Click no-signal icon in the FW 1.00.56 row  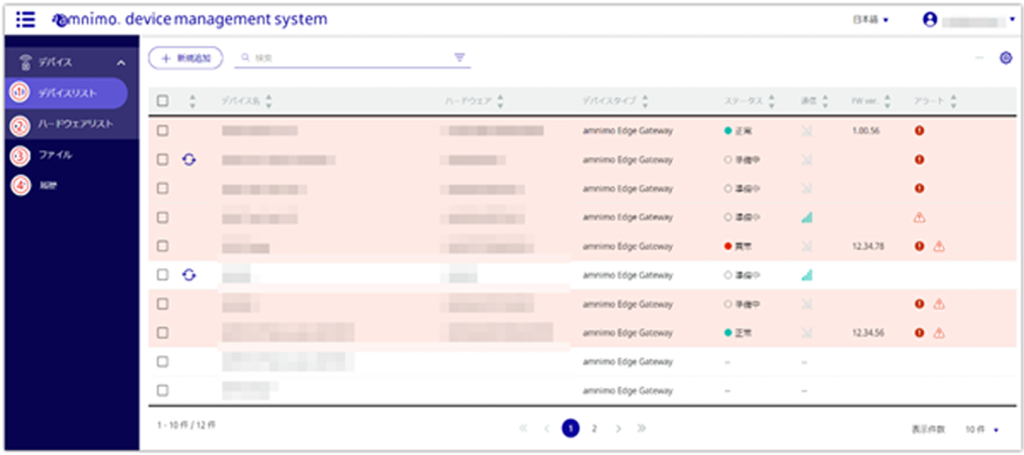pyautogui.click(x=807, y=131)
